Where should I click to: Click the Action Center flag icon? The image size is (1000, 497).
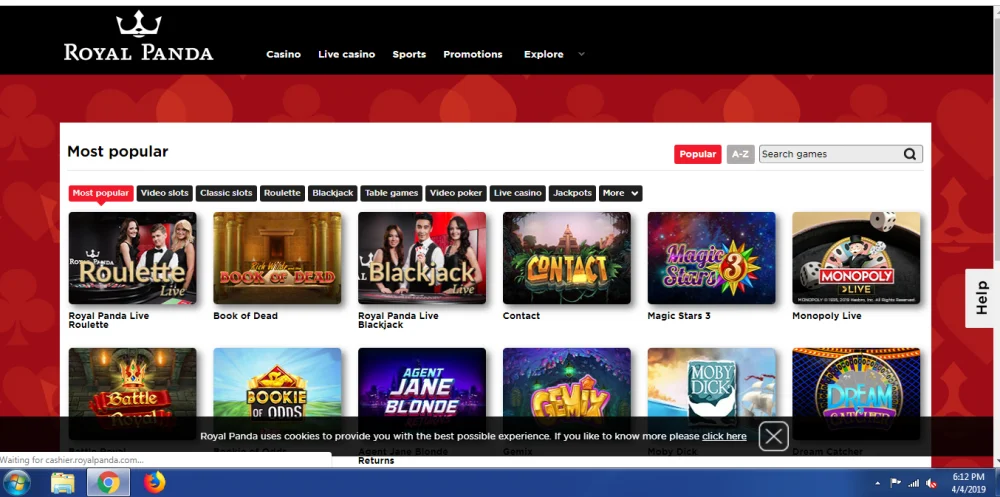[x=895, y=484]
